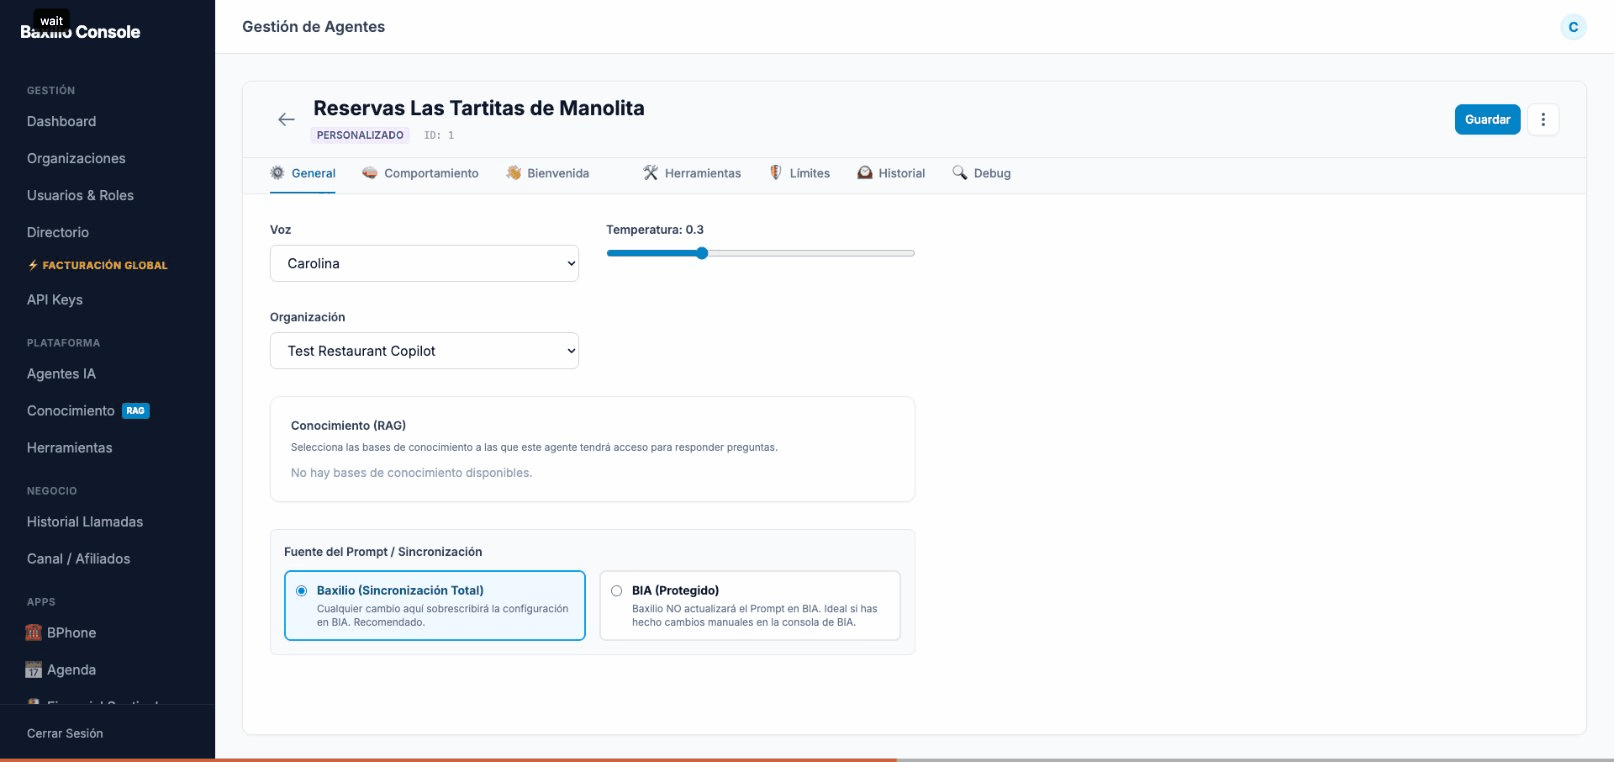Click the Debug magnifier icon

coord(960,172)
